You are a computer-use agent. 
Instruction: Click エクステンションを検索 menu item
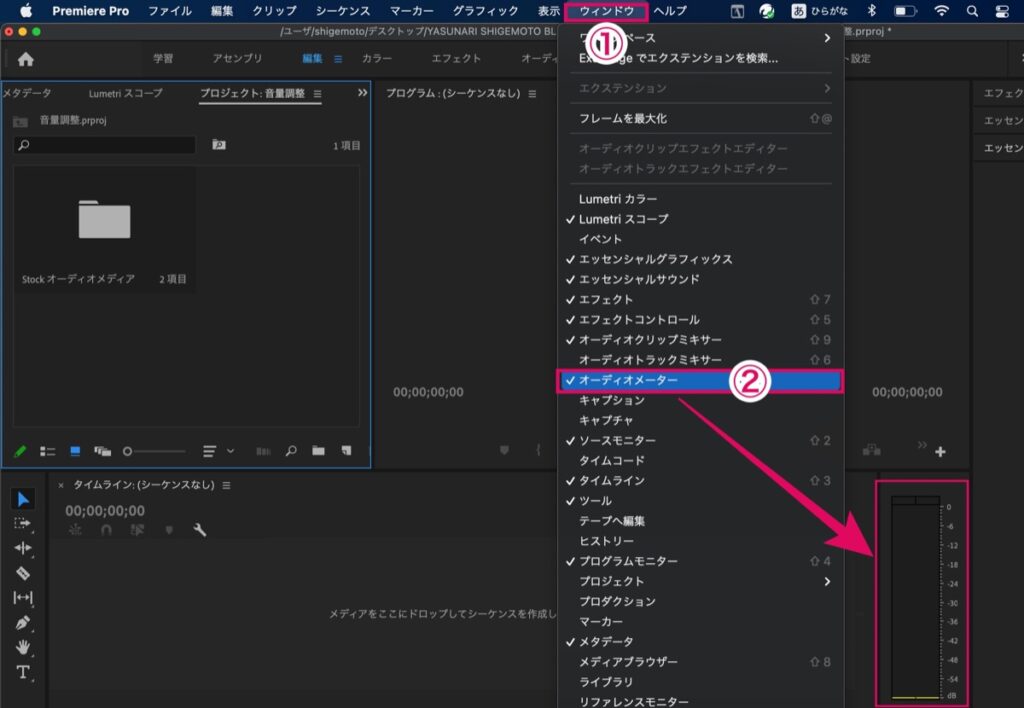[x=700, y=58]
